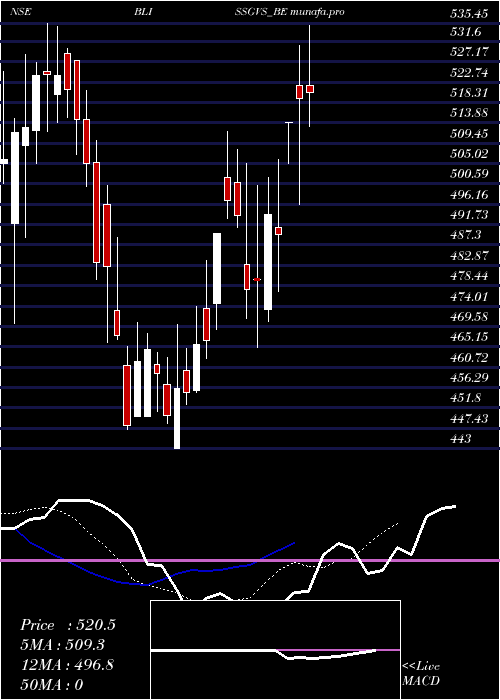Screen dimensions: 500x700
Task: Click the NSE exchange label
Action: [21, 12]
